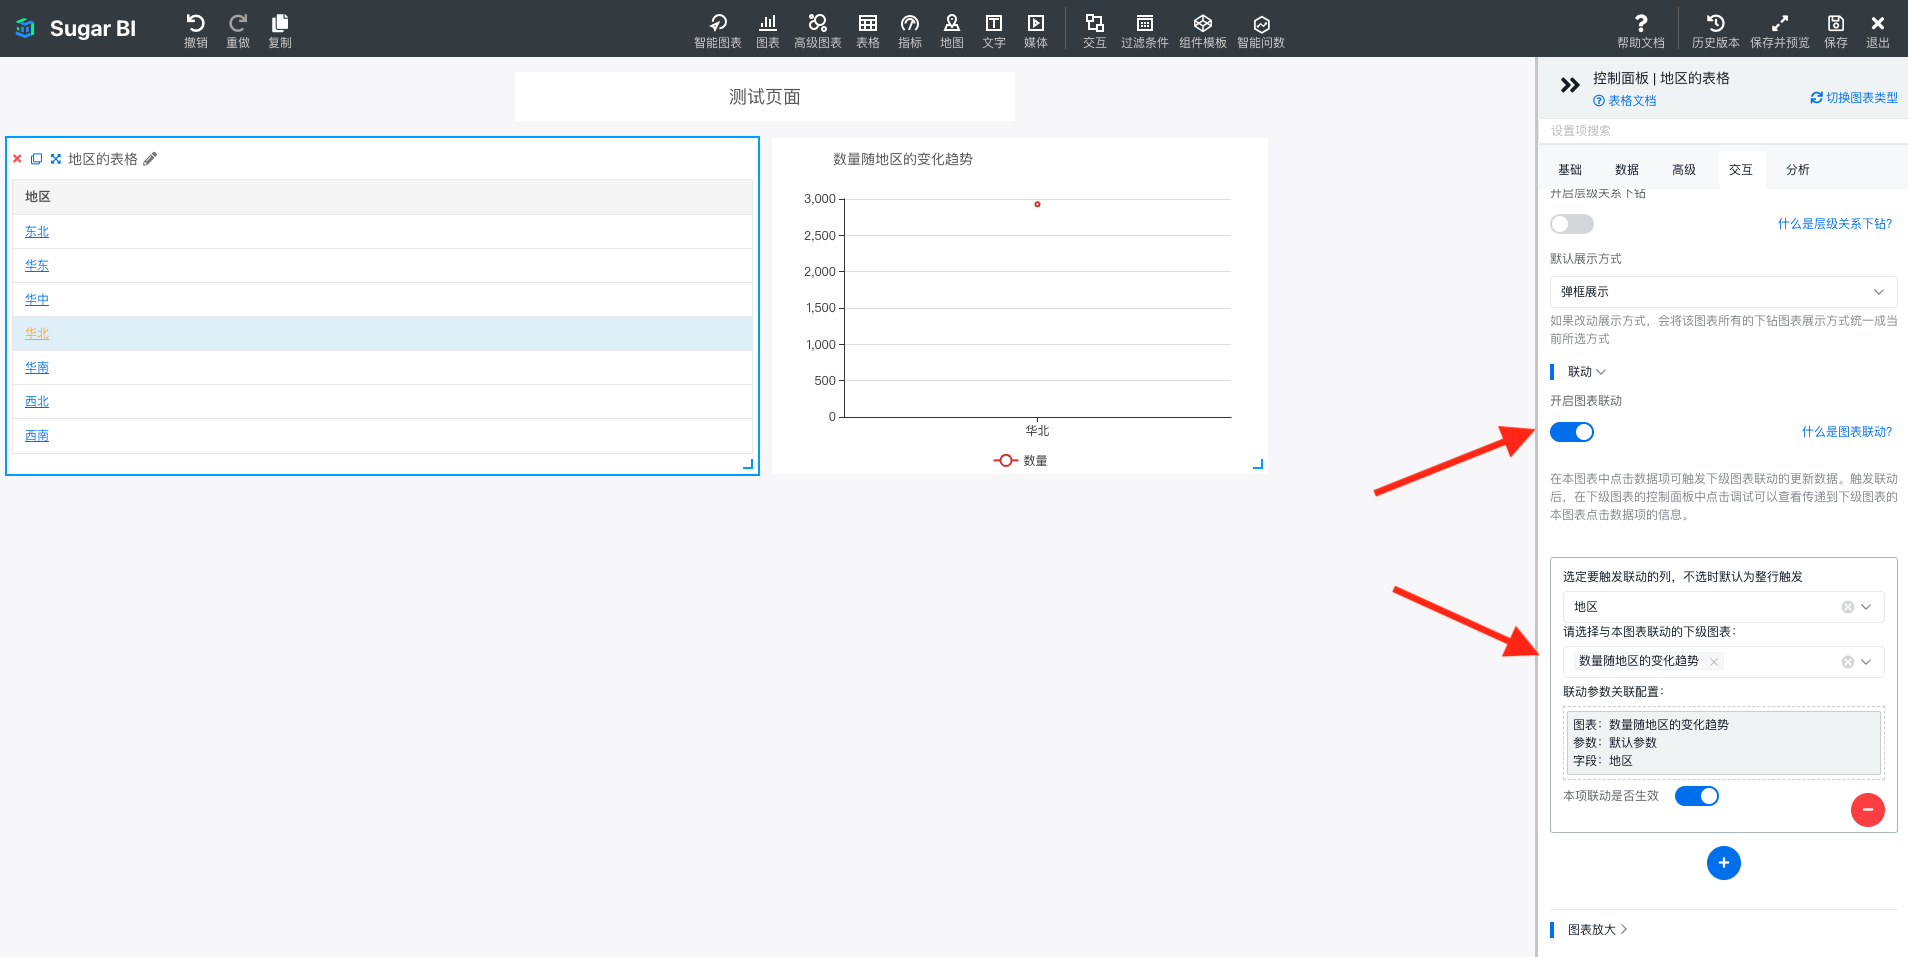Toggle 开启图表联动 chart linkage switch
This screenshot has height=957, width=1908.
coord(1572,432)
